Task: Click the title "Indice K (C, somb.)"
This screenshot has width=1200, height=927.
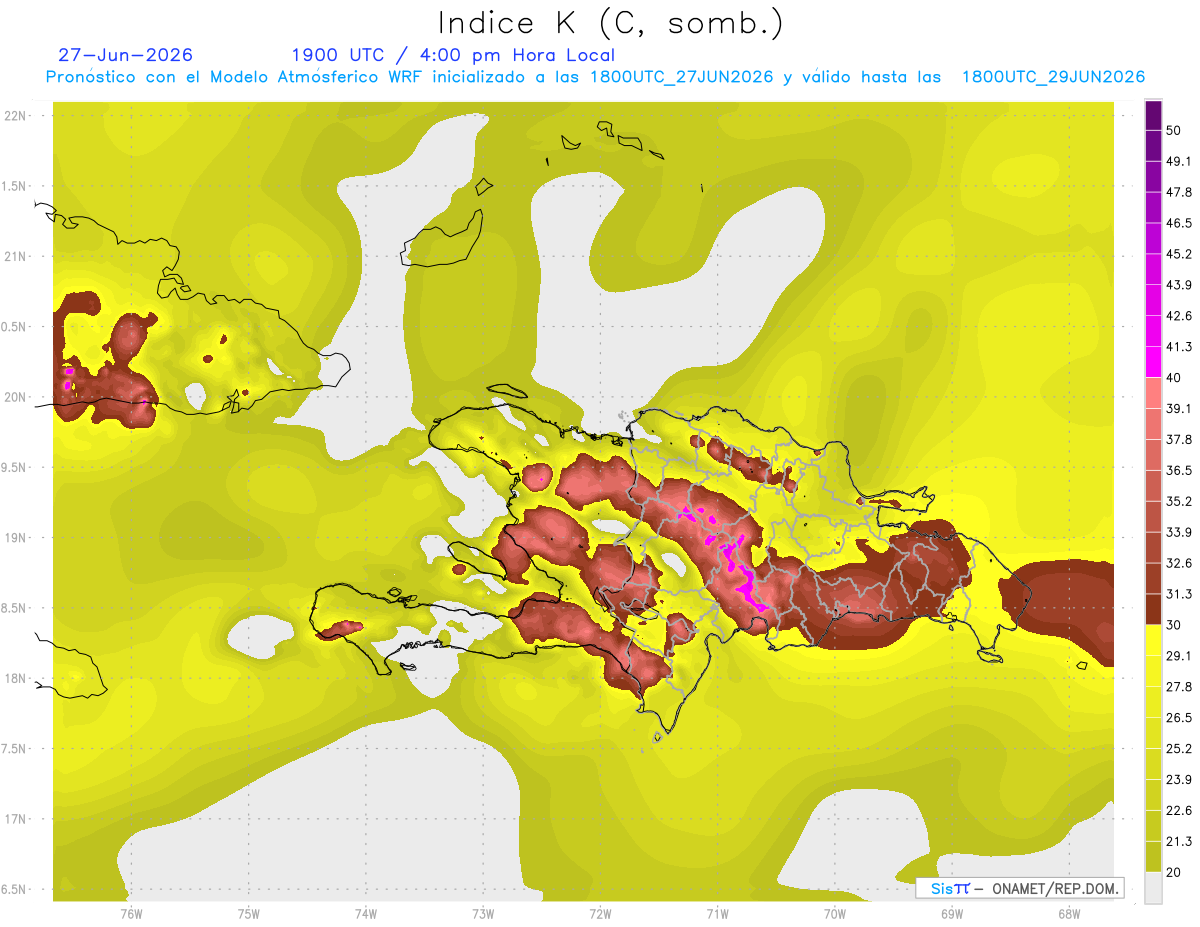Action: (x=611, y=23)
